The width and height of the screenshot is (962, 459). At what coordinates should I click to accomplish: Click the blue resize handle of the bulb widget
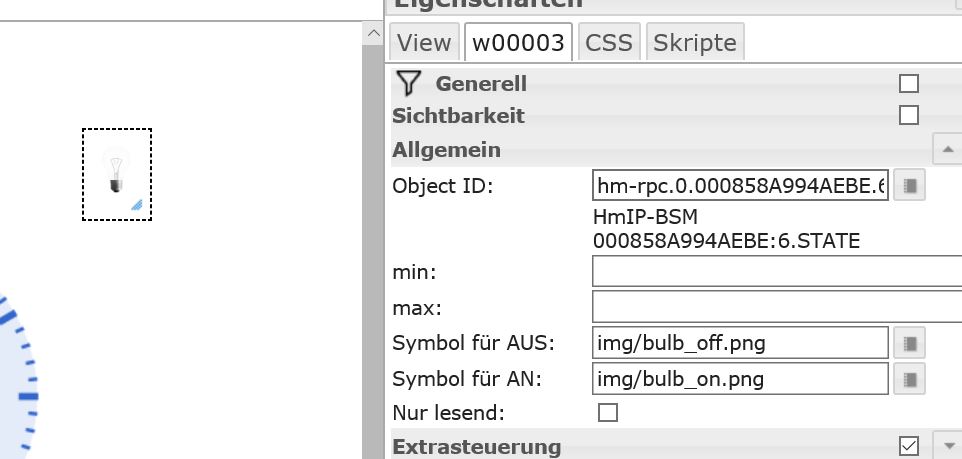[x=136, y=204]
